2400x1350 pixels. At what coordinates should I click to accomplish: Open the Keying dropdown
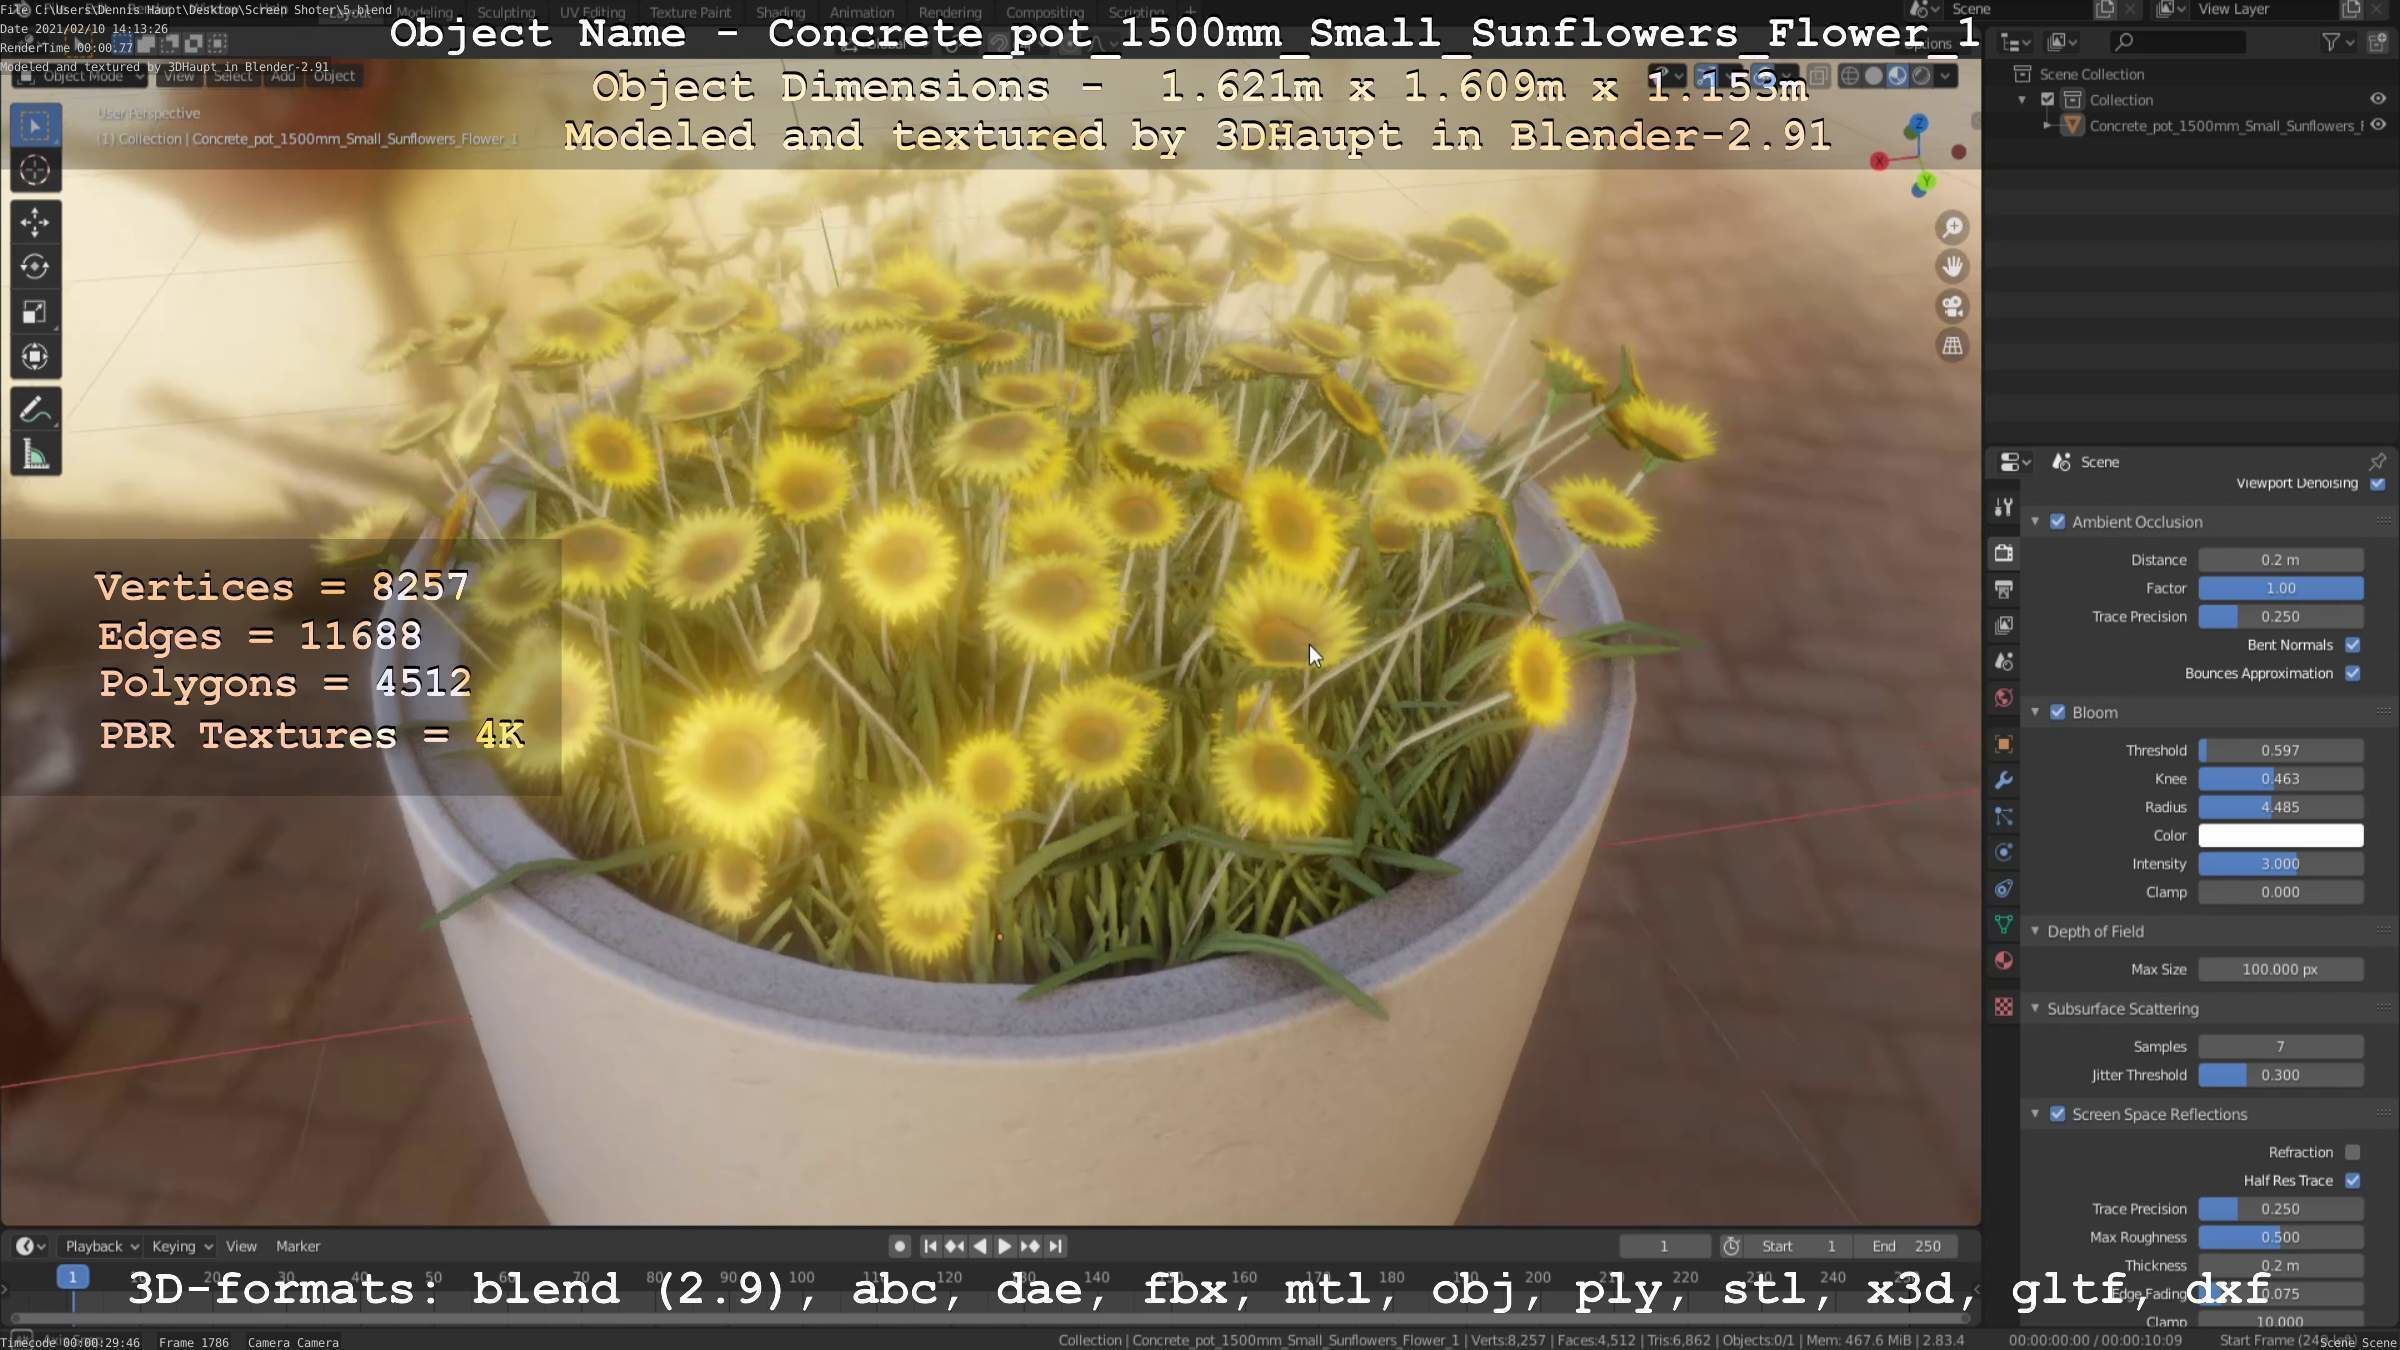(181, 1246)
